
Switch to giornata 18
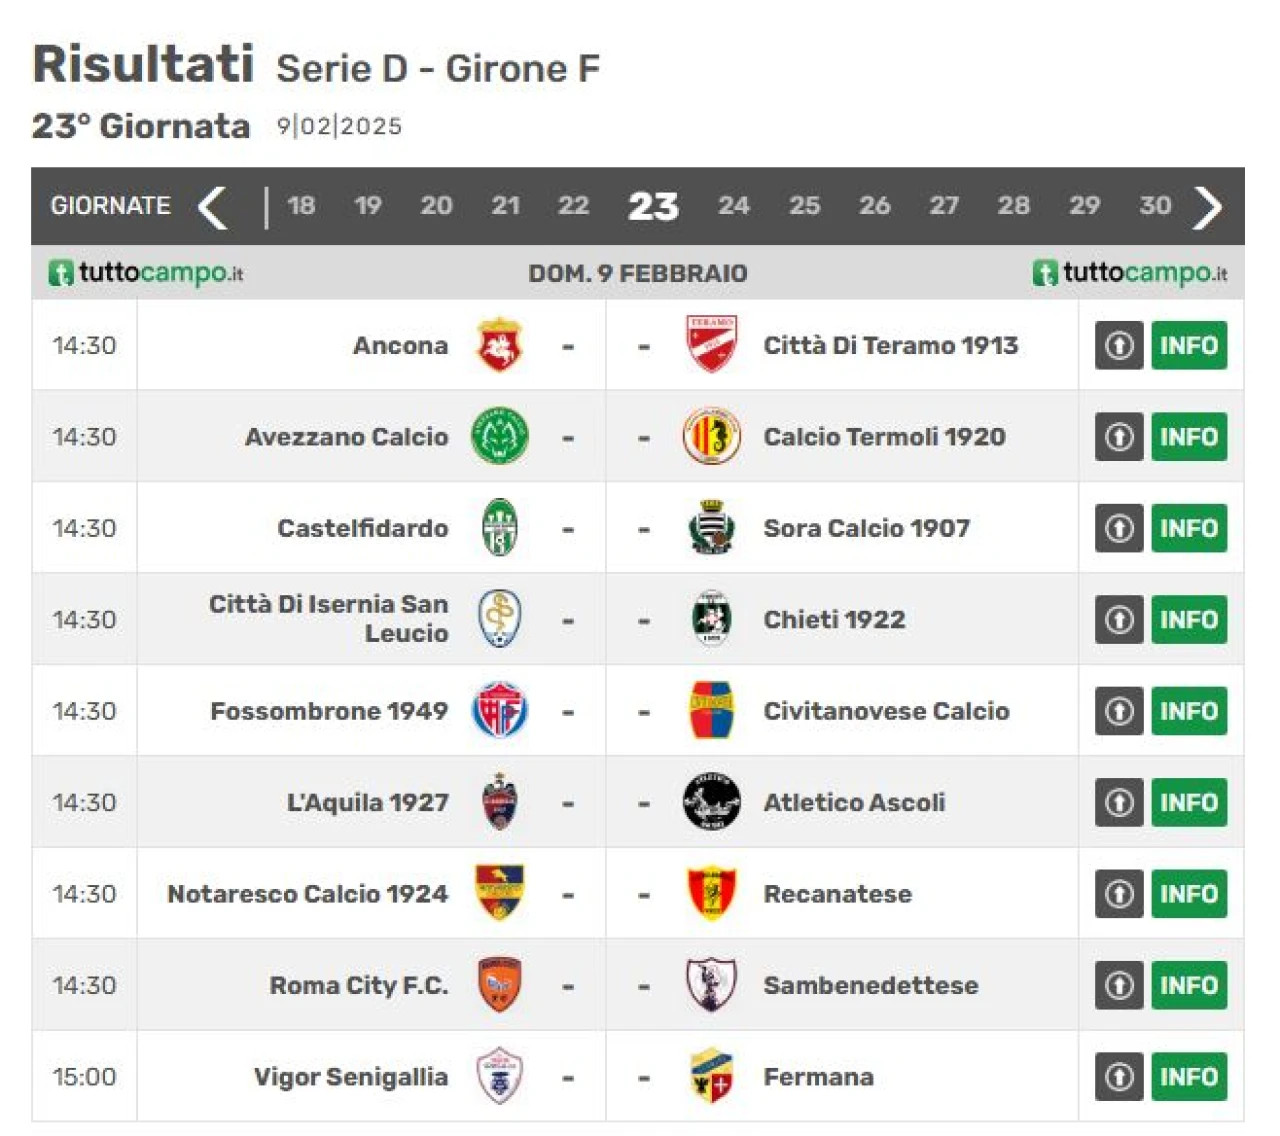(301, 206)
